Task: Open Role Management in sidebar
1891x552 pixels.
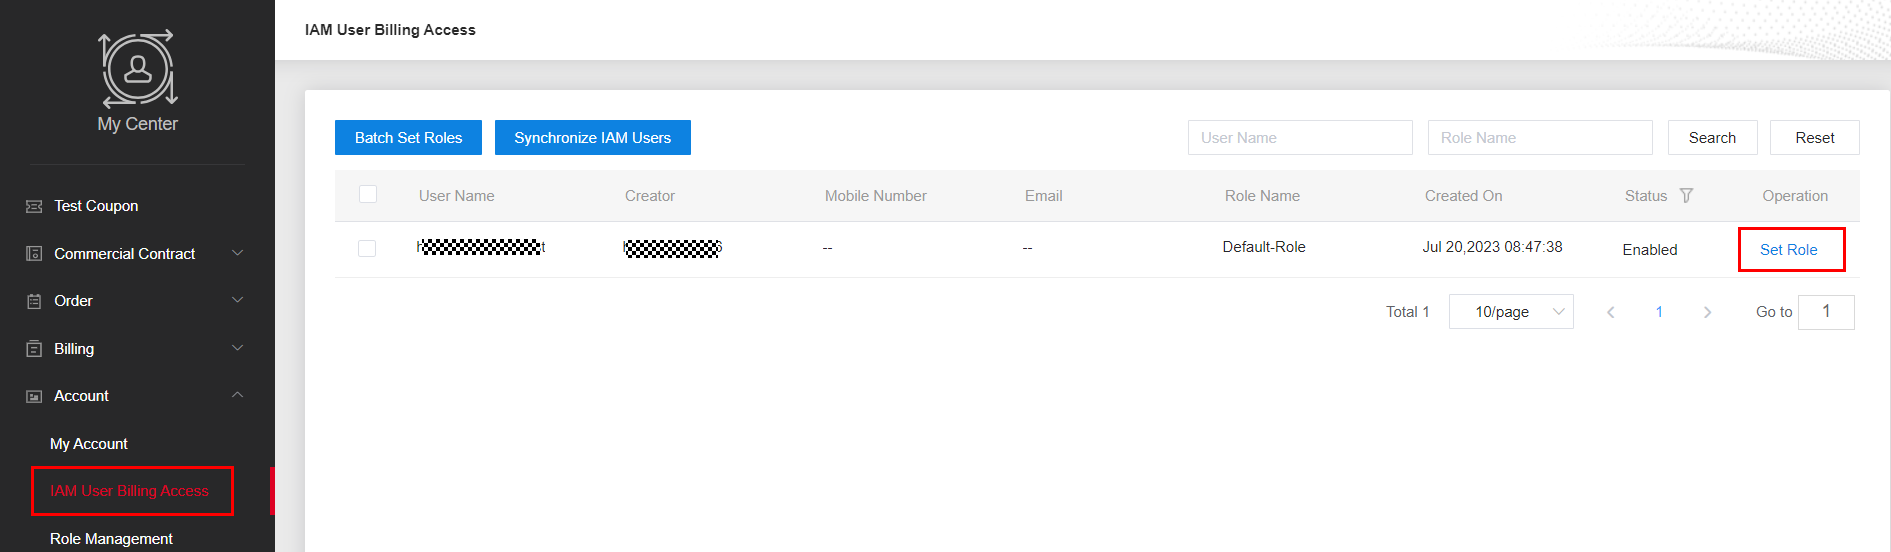Action: coord(111,539)
